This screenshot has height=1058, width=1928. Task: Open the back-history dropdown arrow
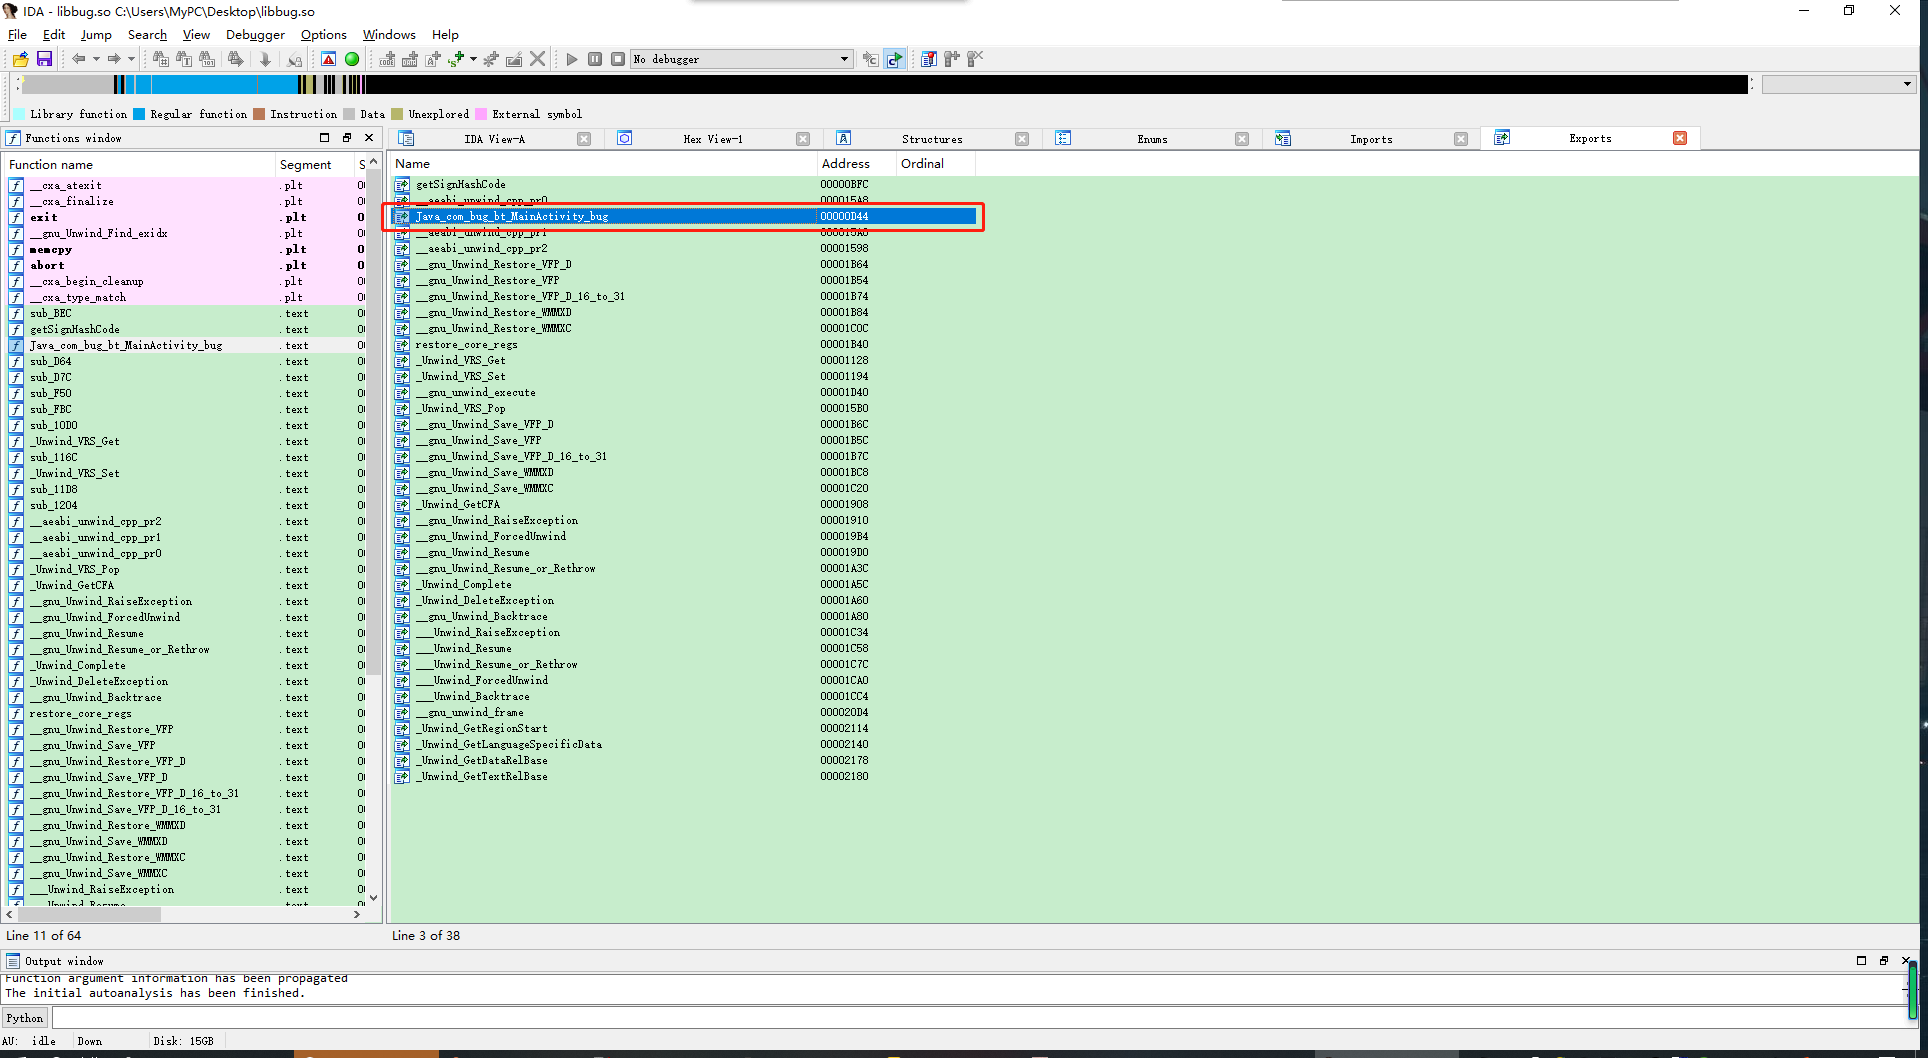pyautogui.click(x=96, y=59)
